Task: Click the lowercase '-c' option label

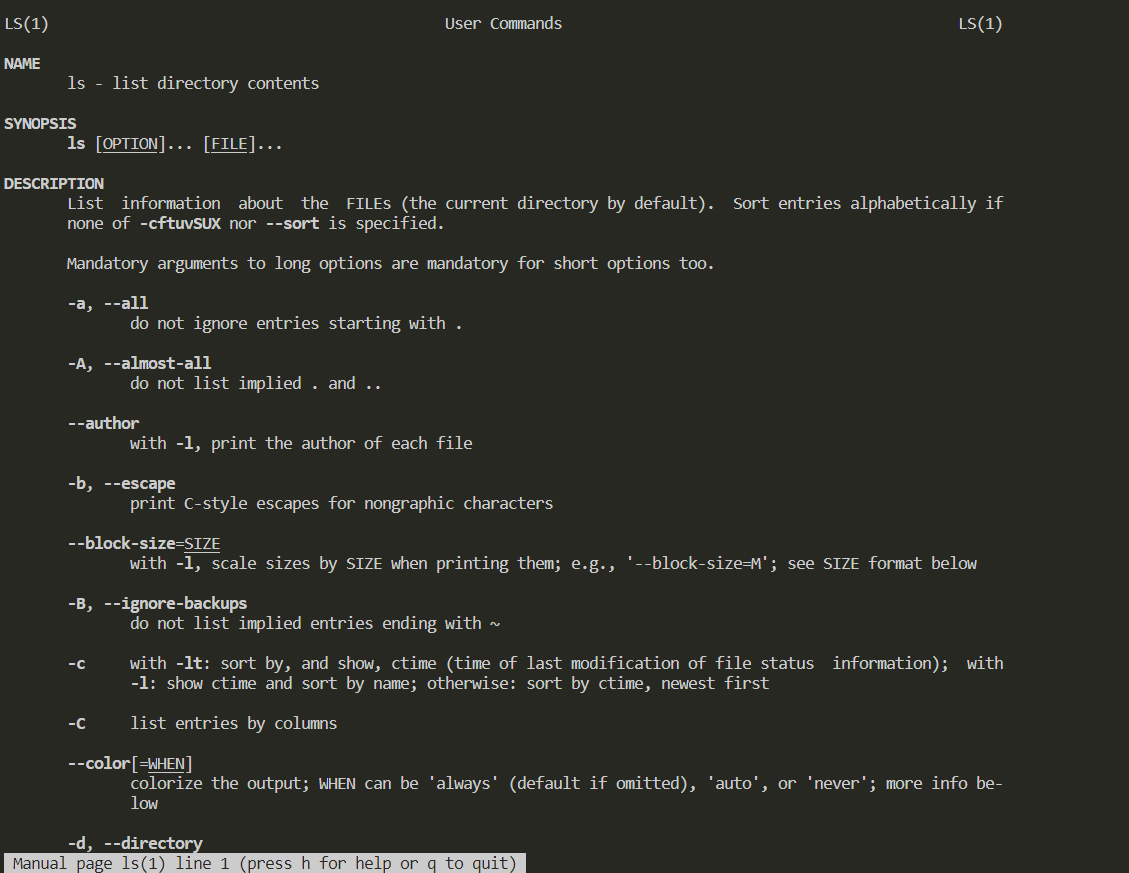Action: [76, 663]
